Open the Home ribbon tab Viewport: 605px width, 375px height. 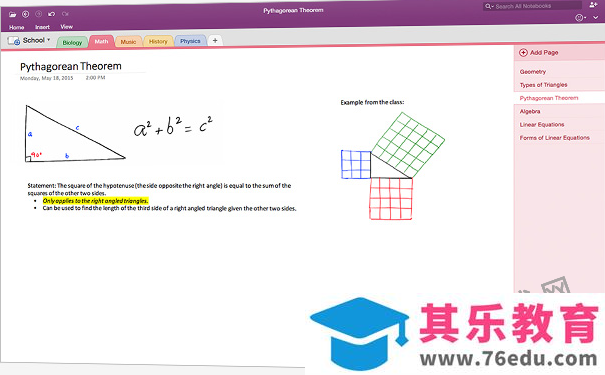click(17, 27)
